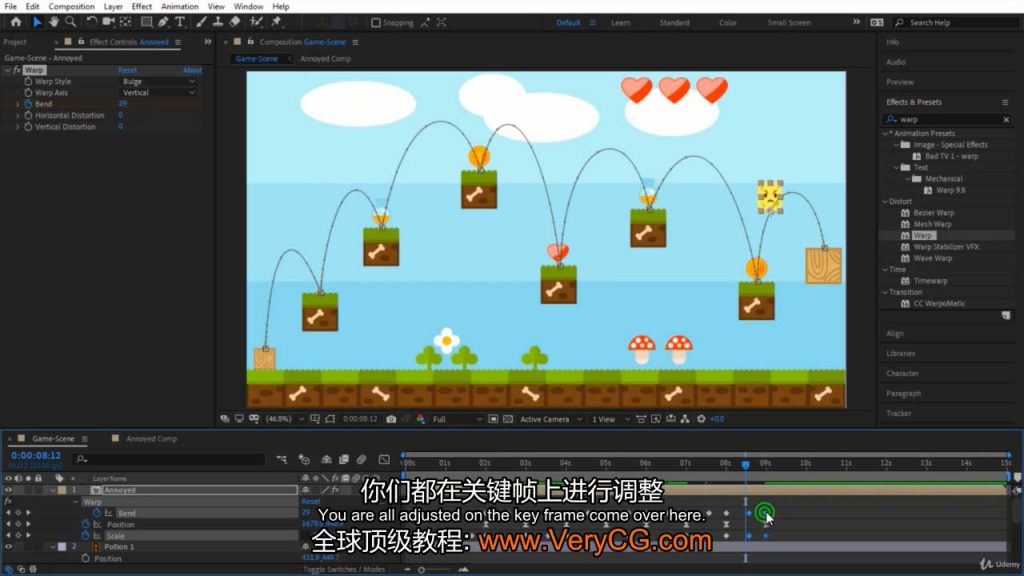The height and width of the screenshot is (576, 1024).
Task: Hide the Annoyed layer using its eye
Action: [8, 490]
